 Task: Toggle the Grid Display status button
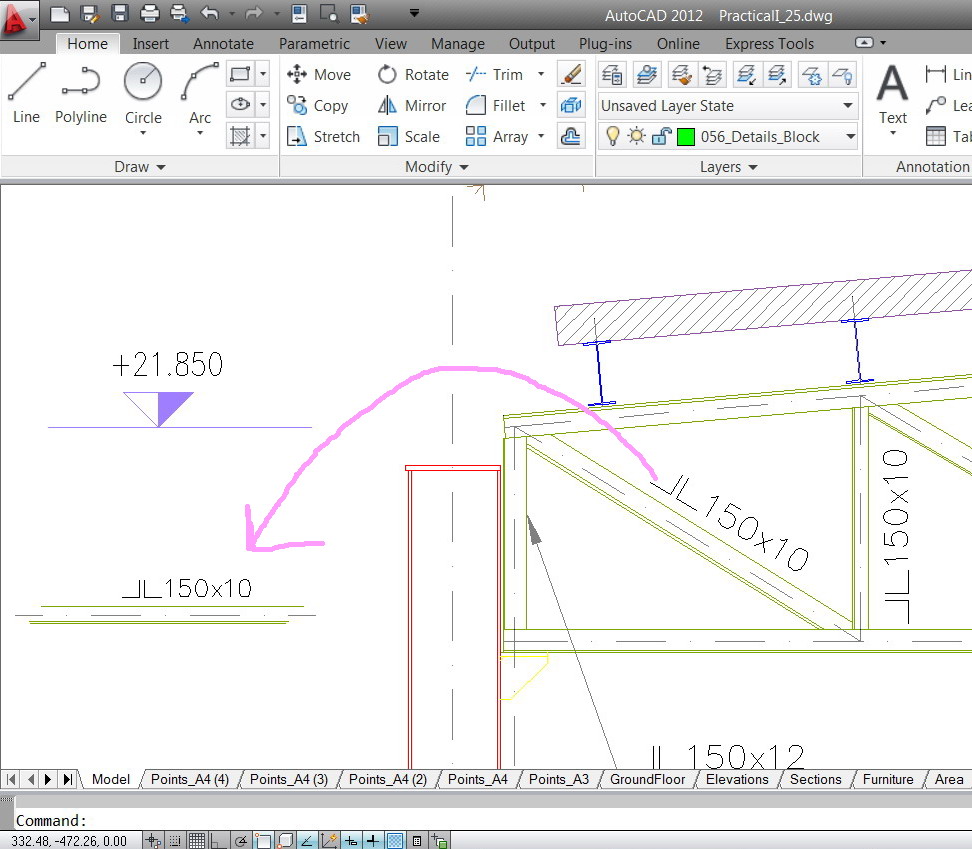(x=197, y=841)
